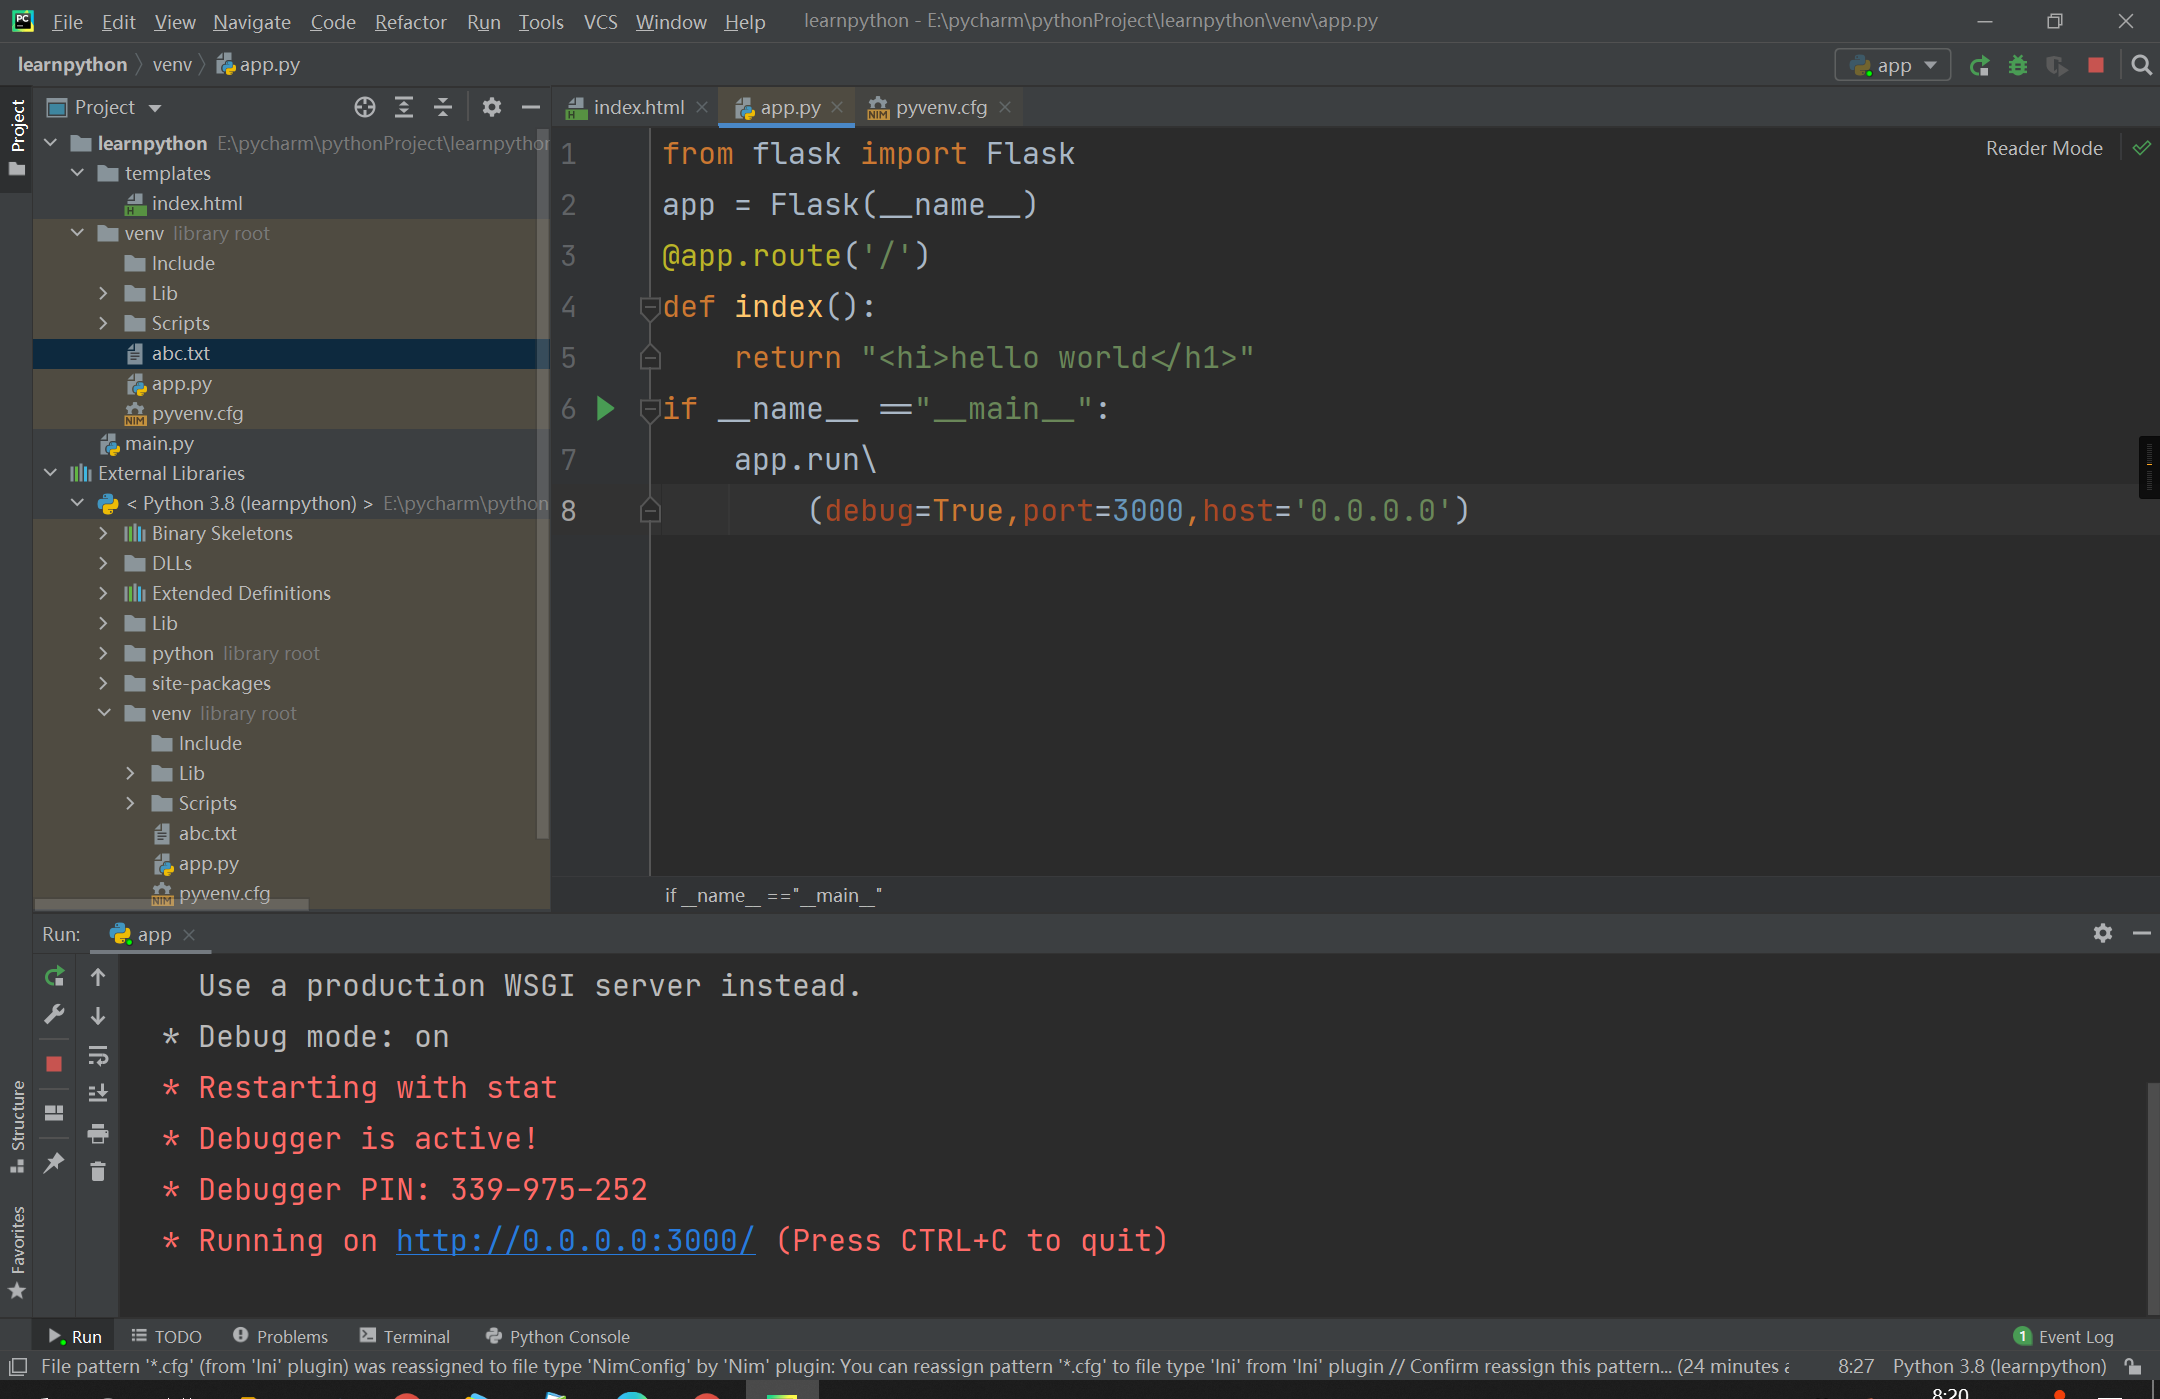
Task: Toggle Reader Mode in editor
Action: pos(2044,148)
